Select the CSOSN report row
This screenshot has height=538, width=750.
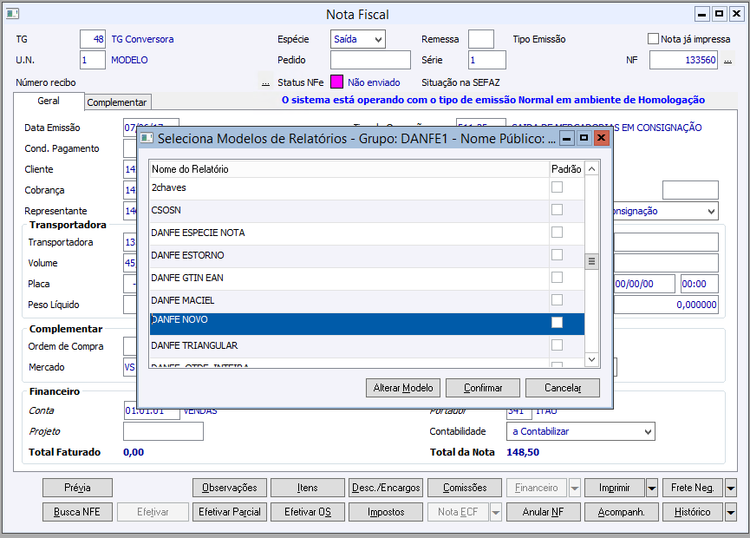[367, 211]
